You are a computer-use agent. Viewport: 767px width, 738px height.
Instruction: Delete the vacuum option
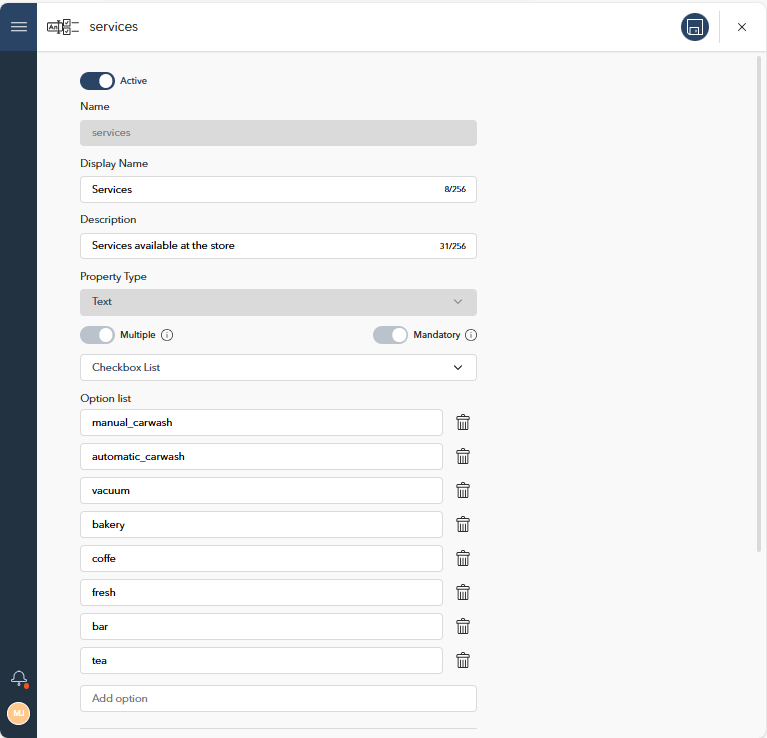[463, 491]
